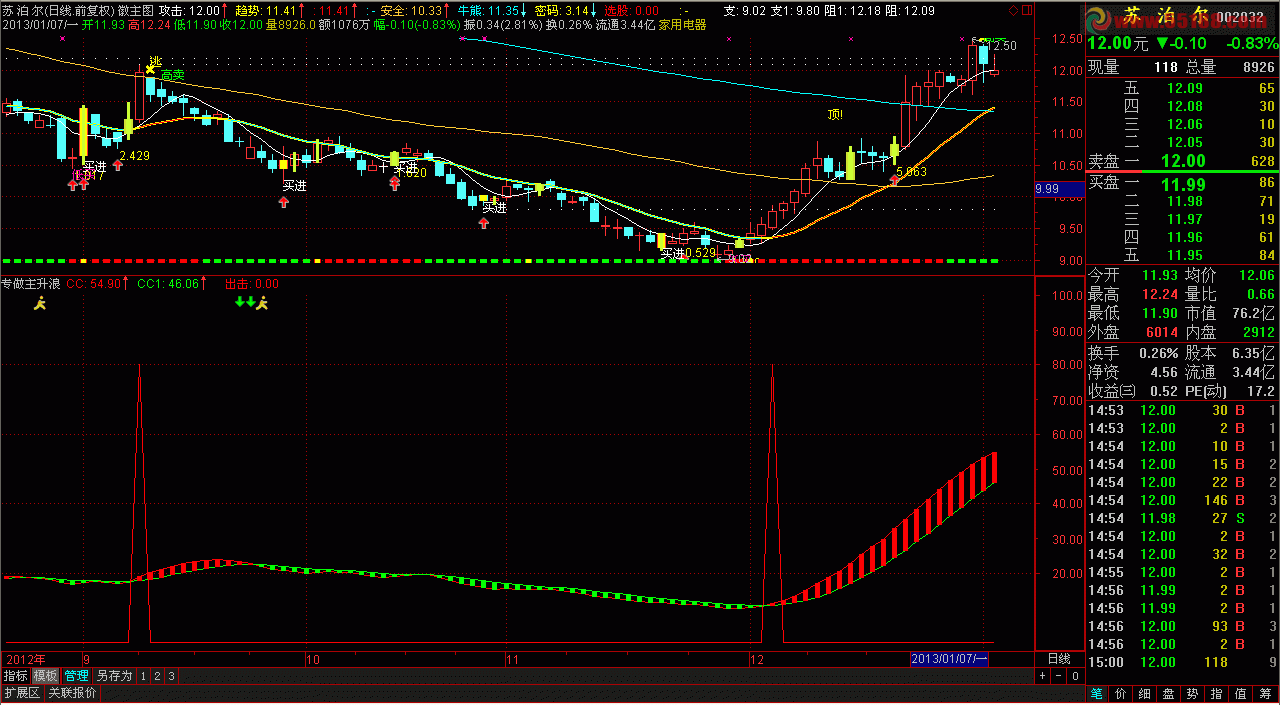Screen dimensions: 1280x705
Task: Click the 专做主升浪 indicator name
Action: (x=32, y=284)
